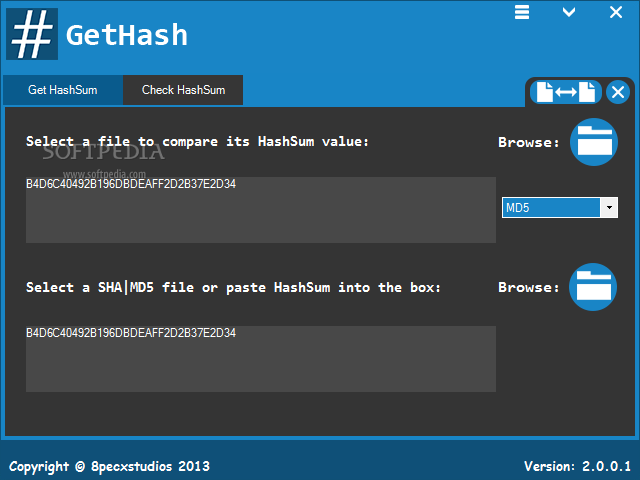The height and width of the screenshot is (480, 640).
Task: Click the upper Browse: label
Action: [x=529, y=142]
